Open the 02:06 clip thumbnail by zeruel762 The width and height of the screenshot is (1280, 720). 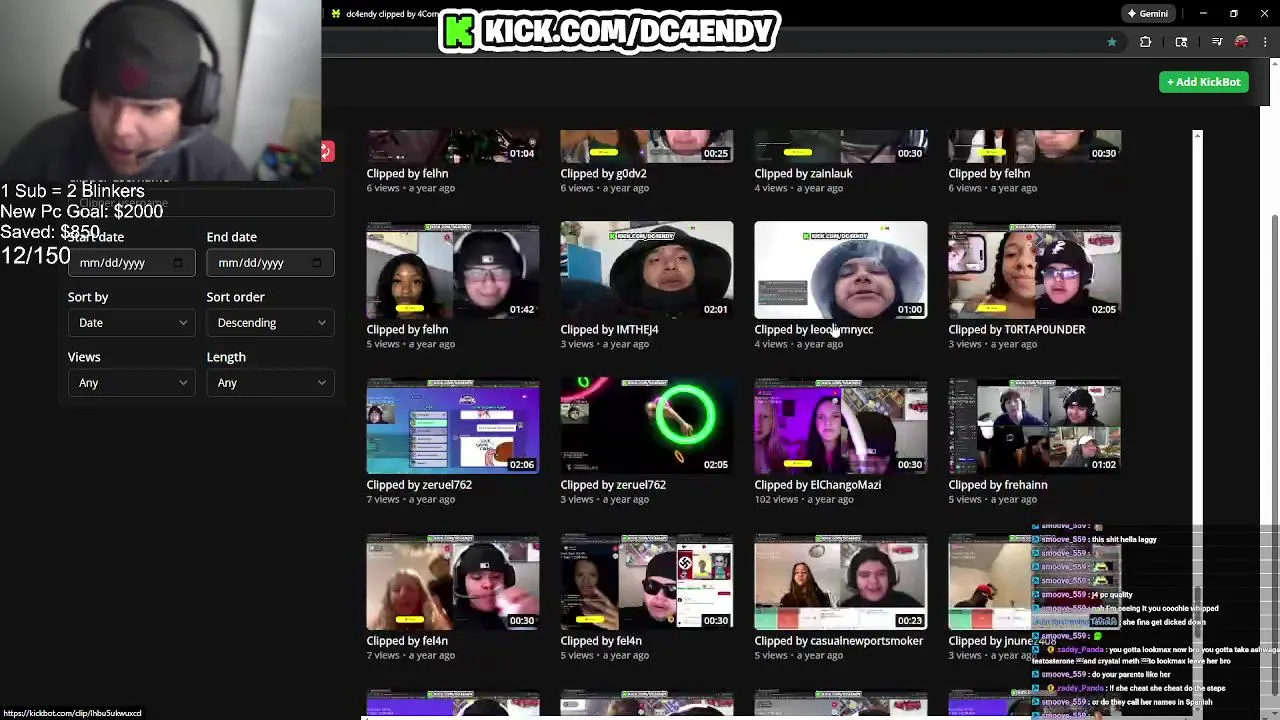point(453,426)
